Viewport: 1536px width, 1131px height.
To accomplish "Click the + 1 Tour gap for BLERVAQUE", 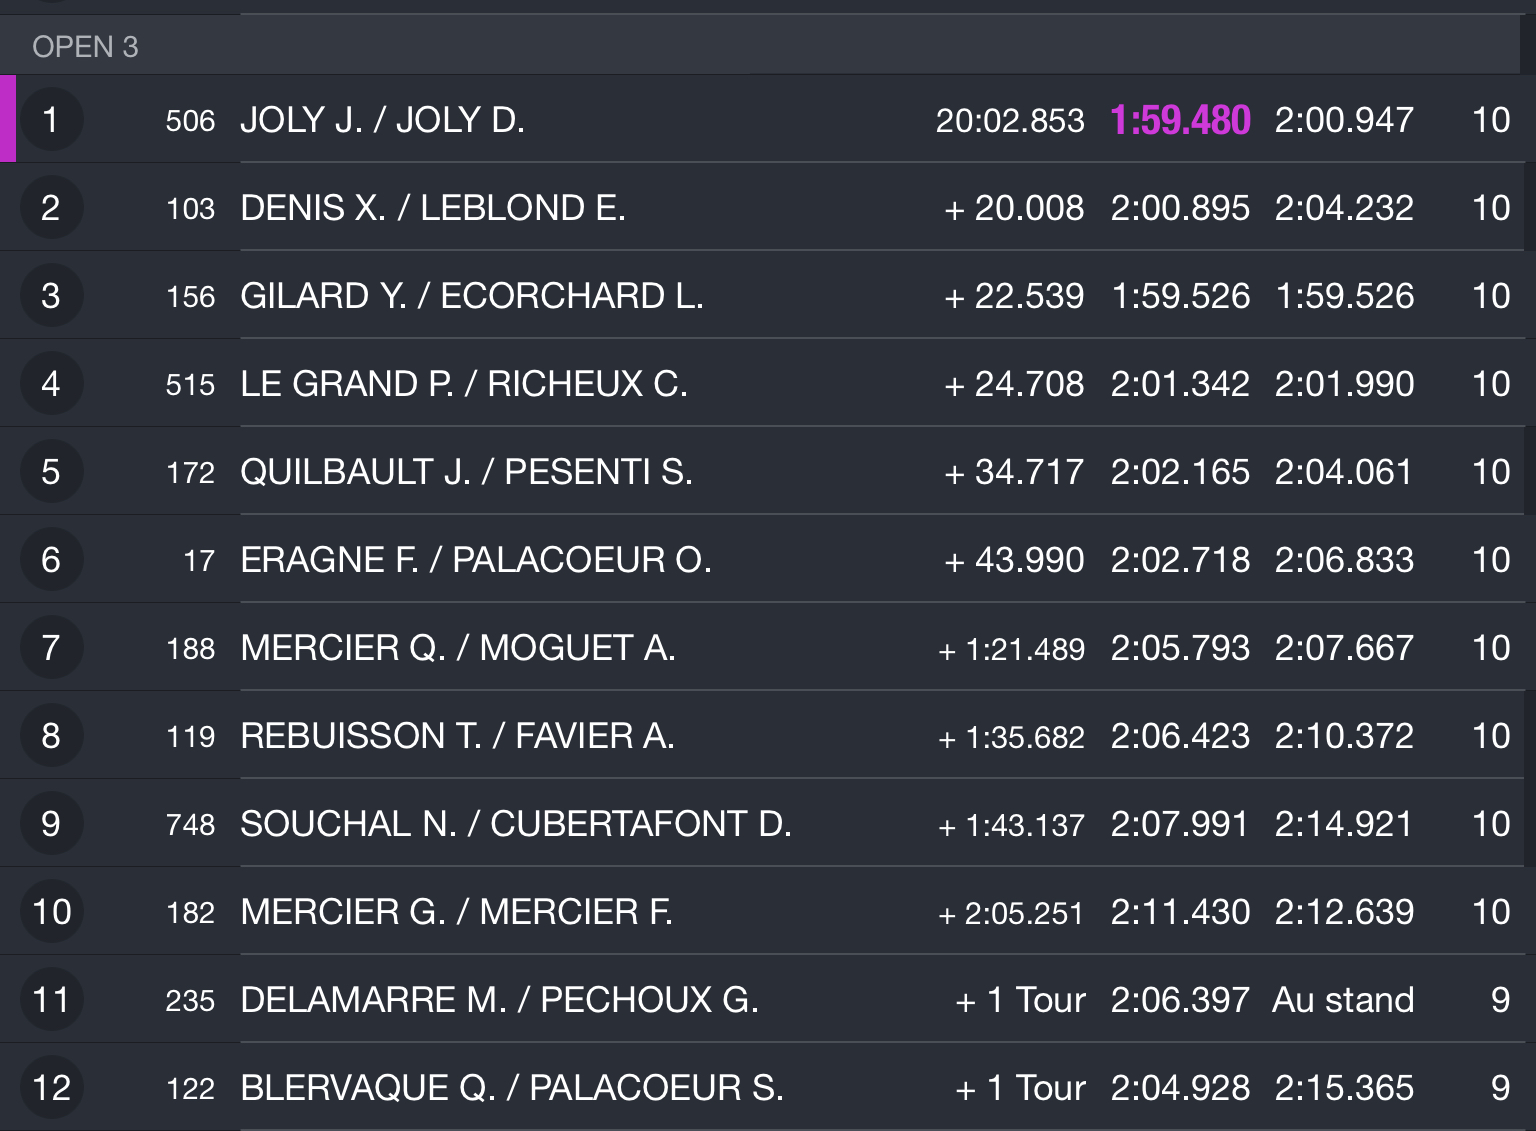I will (1020, 1088).
